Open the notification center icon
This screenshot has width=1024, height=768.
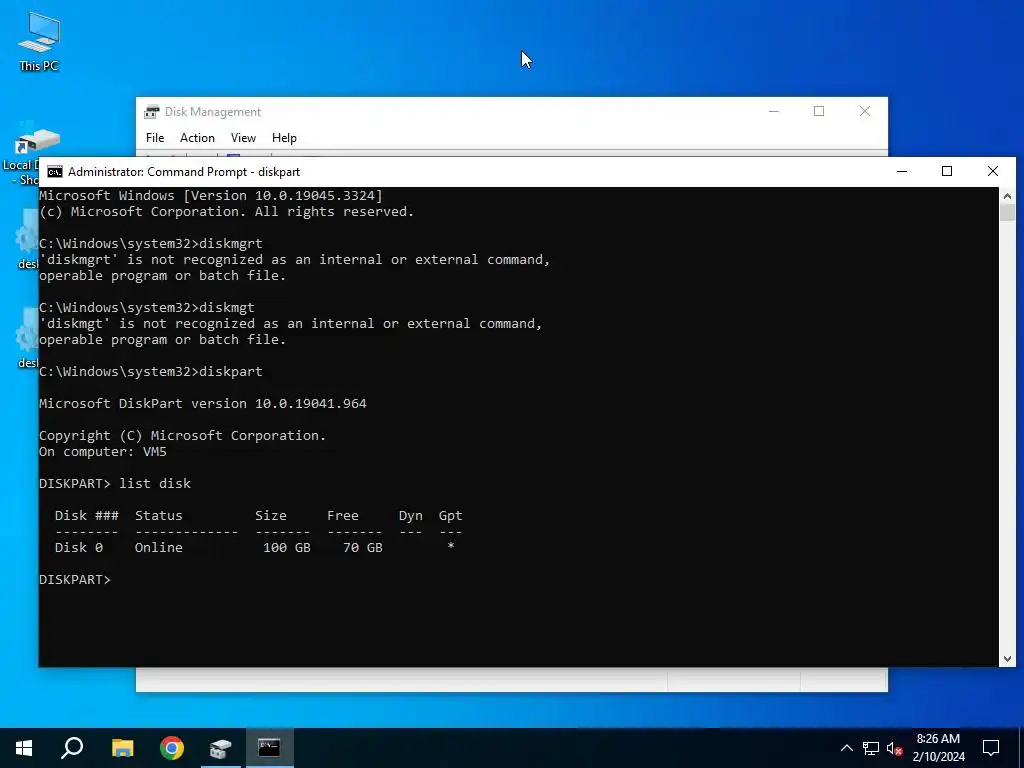click(991, 748)
